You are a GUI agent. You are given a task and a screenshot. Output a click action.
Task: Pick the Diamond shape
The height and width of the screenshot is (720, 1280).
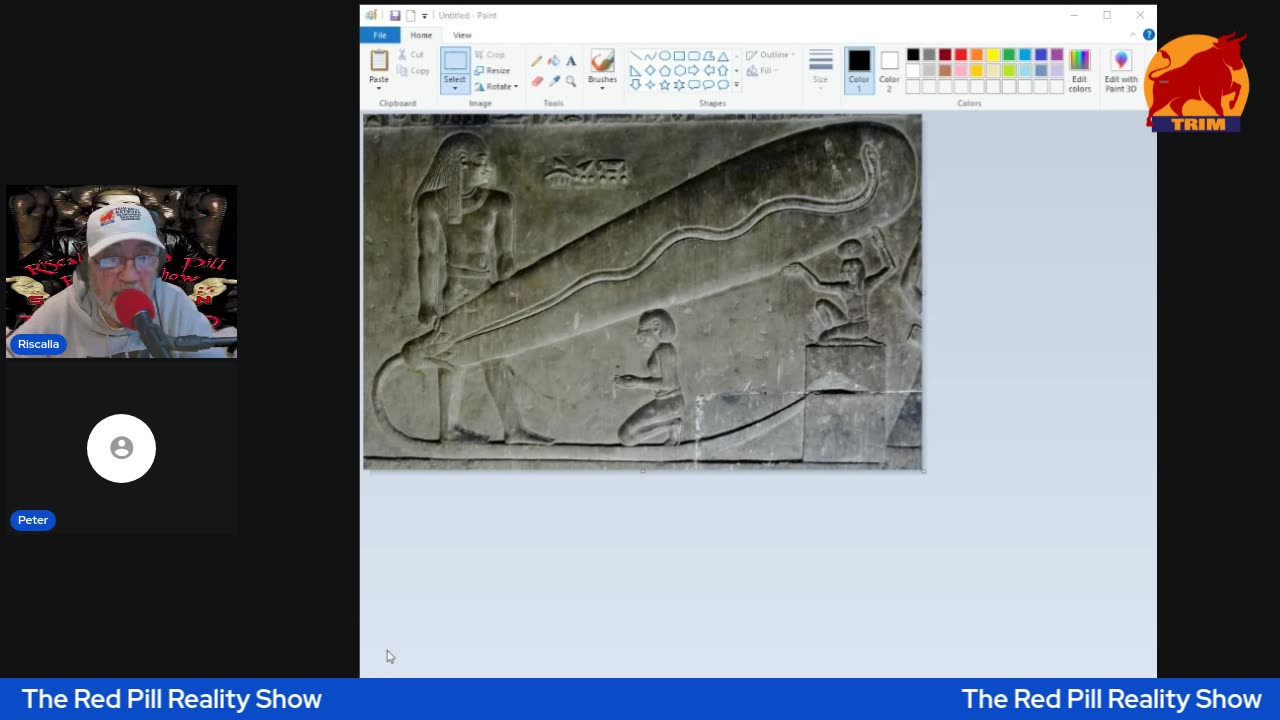click(650, 71)
